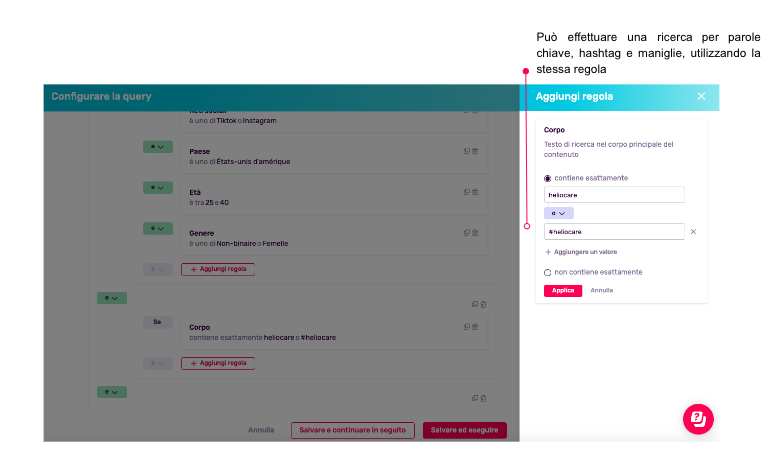Click Aggiungi regola below the Corpo rule
The width and height of the screenshot is (784, 467).
point(218,363)
